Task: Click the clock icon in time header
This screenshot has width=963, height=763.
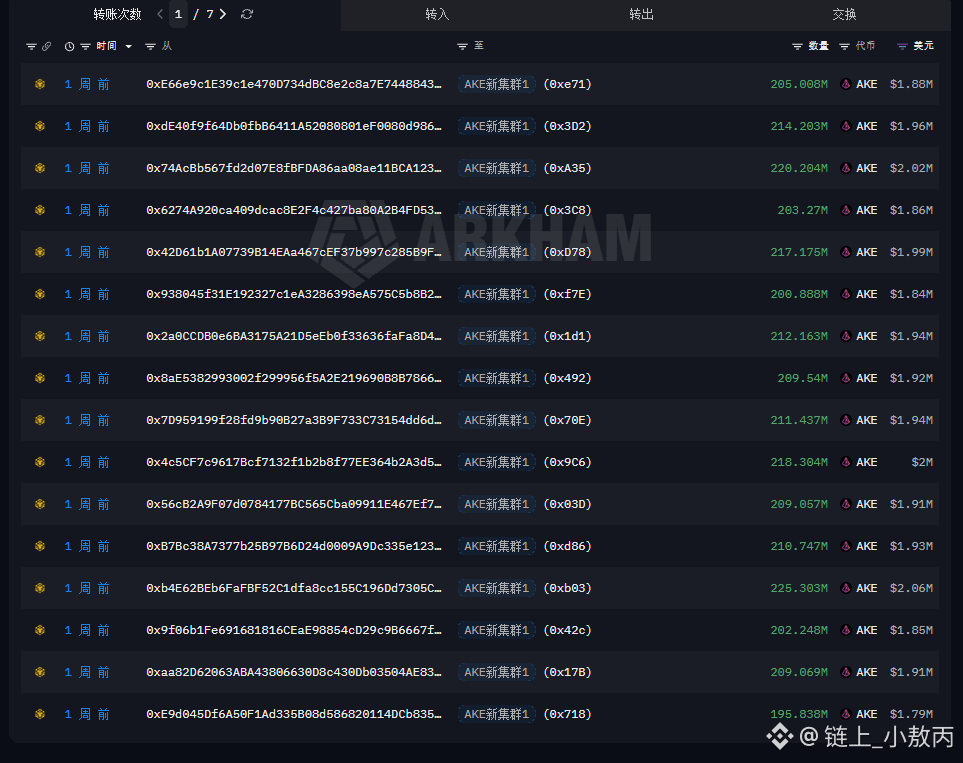Action: click(x=69, y=46)
